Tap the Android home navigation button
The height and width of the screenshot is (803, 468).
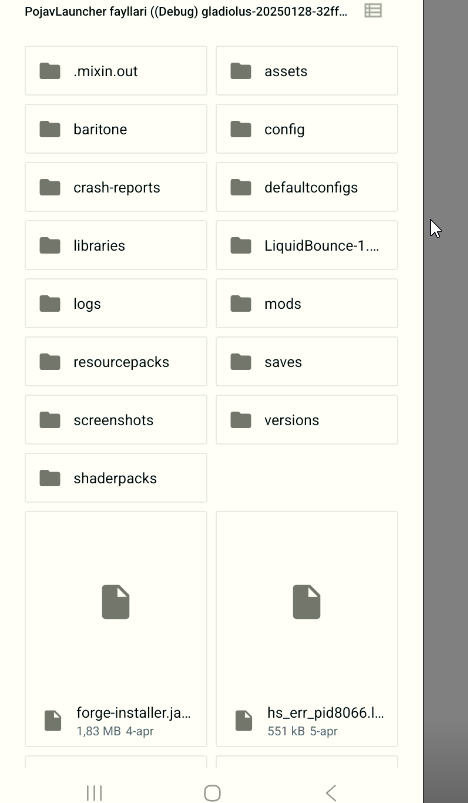212,793
